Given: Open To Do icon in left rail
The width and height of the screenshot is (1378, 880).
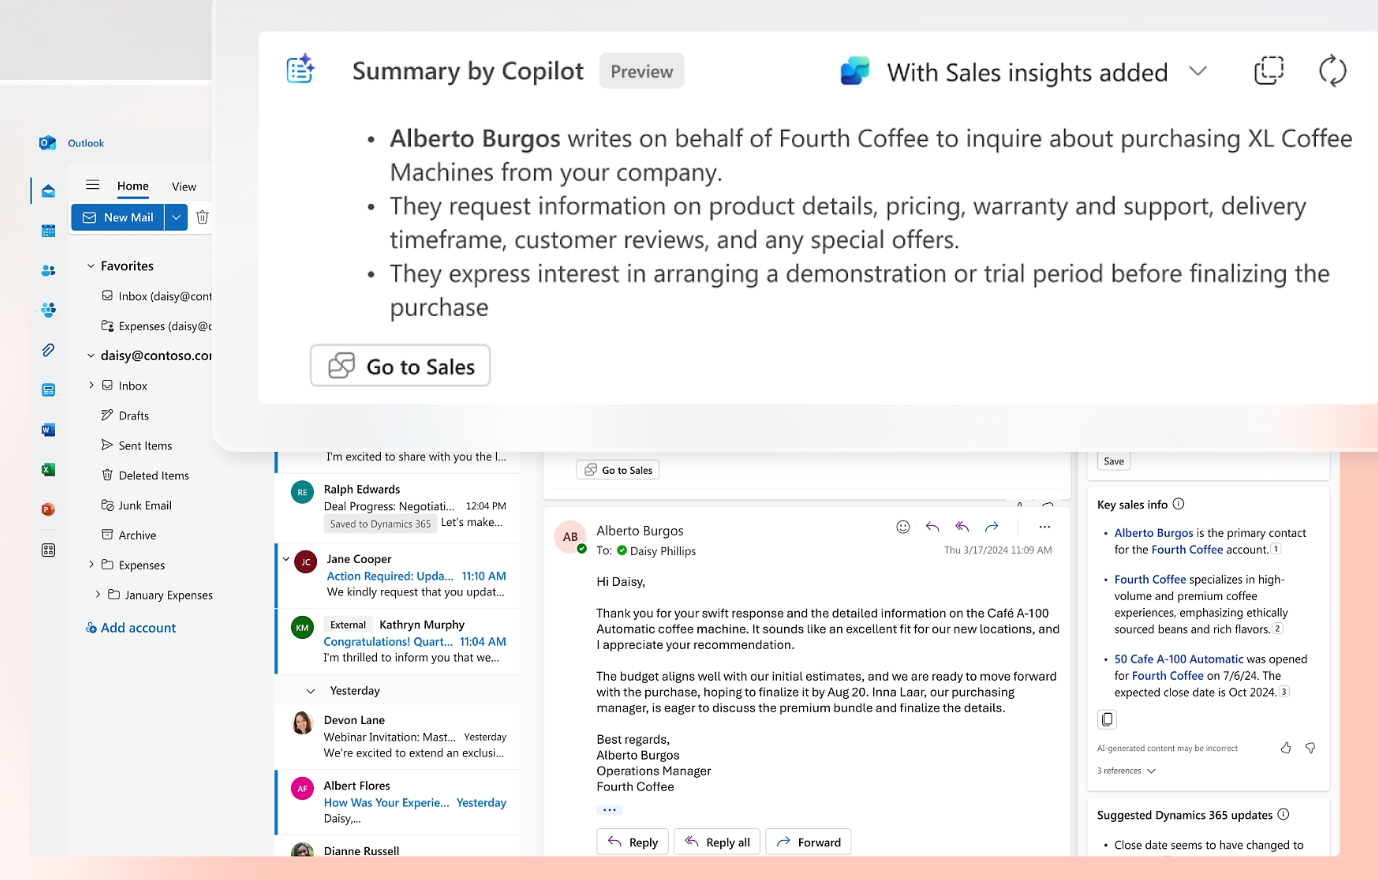Looking at the screenshot, I should click(48, 390).
